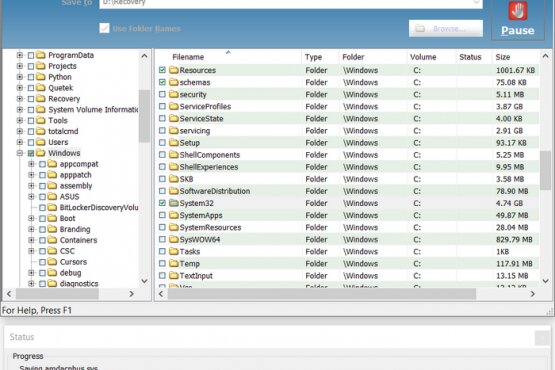
Task: Check the security folder checkbox
Action: click(x=162, y=94)
